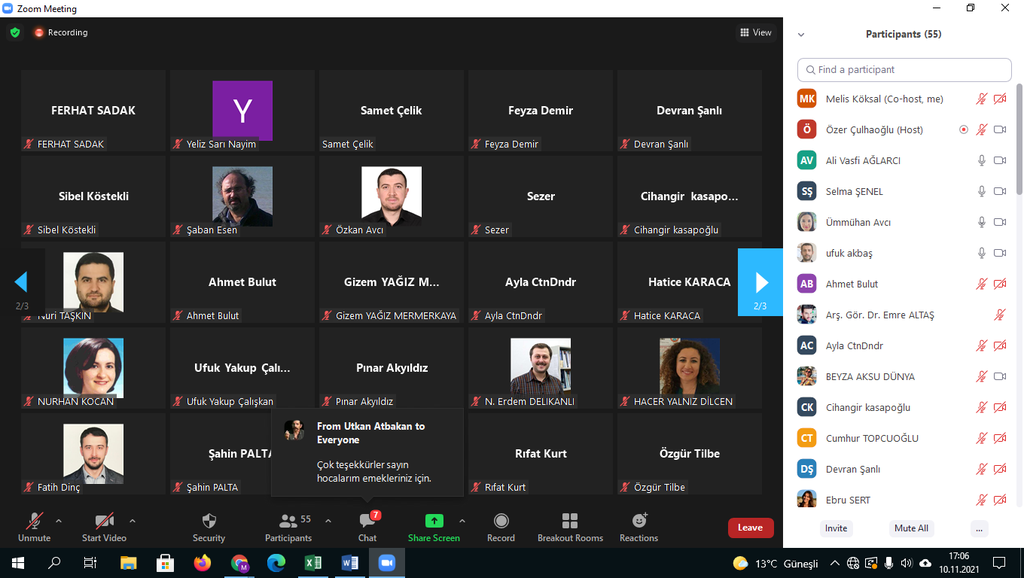
Task: Open Task View from the taskbar
Action: (x=90, y=563)
